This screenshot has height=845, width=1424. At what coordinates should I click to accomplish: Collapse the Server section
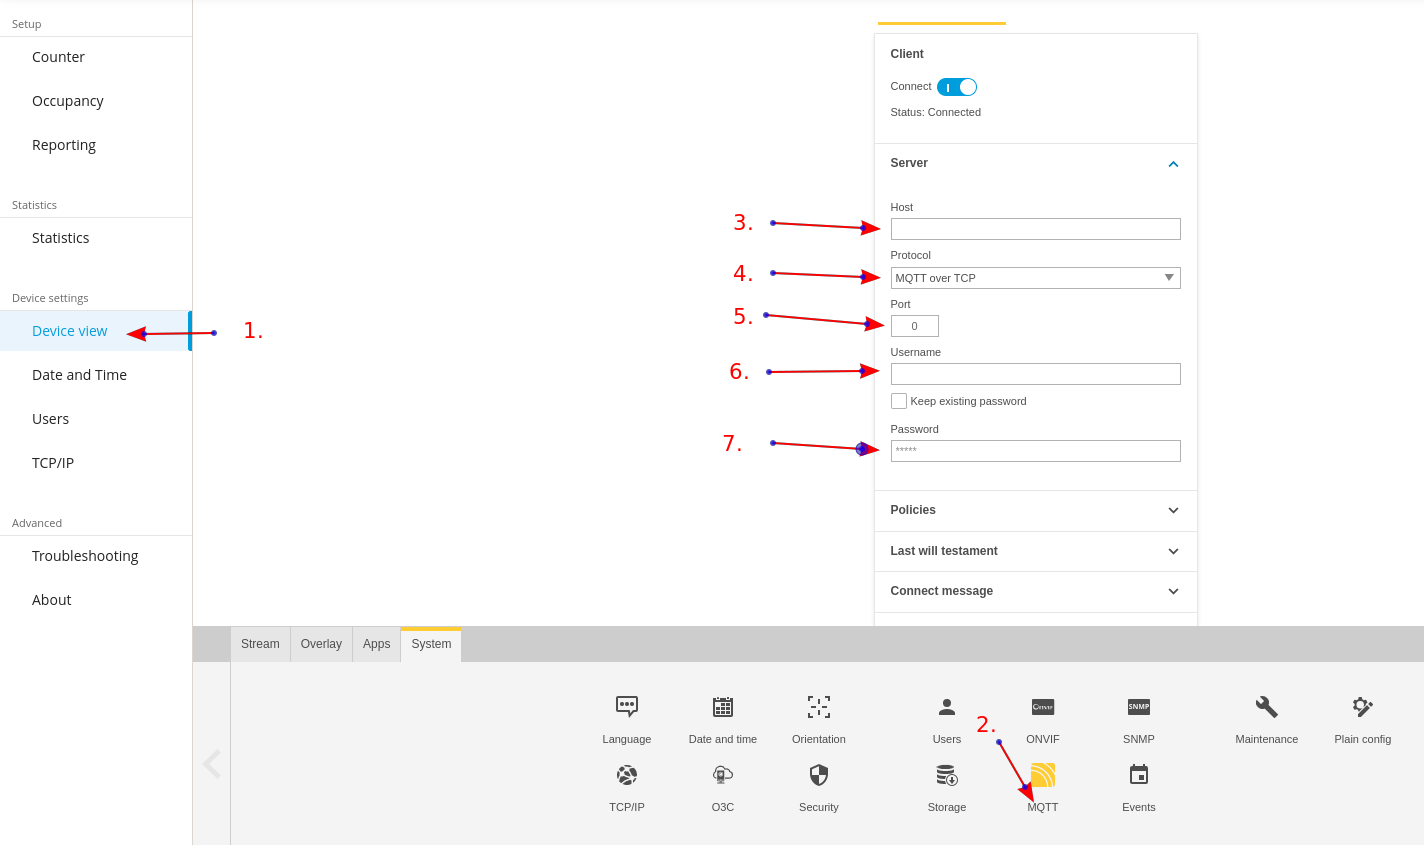(x=1173, y=164)
